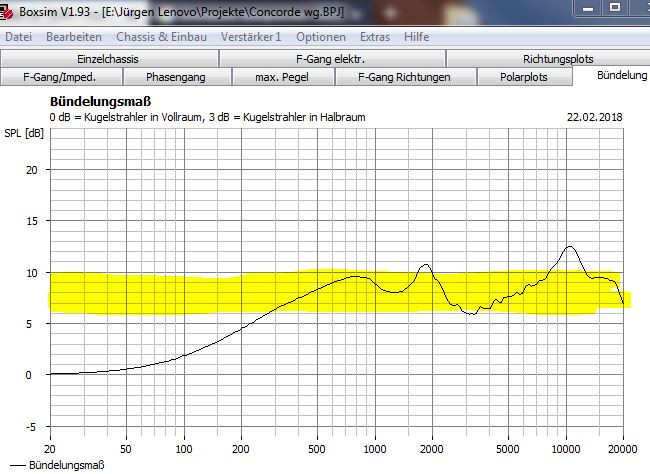The height and width of the screenshot is (474, 650).
Task: Show the Phasengang tab
Action: (175, 77)
